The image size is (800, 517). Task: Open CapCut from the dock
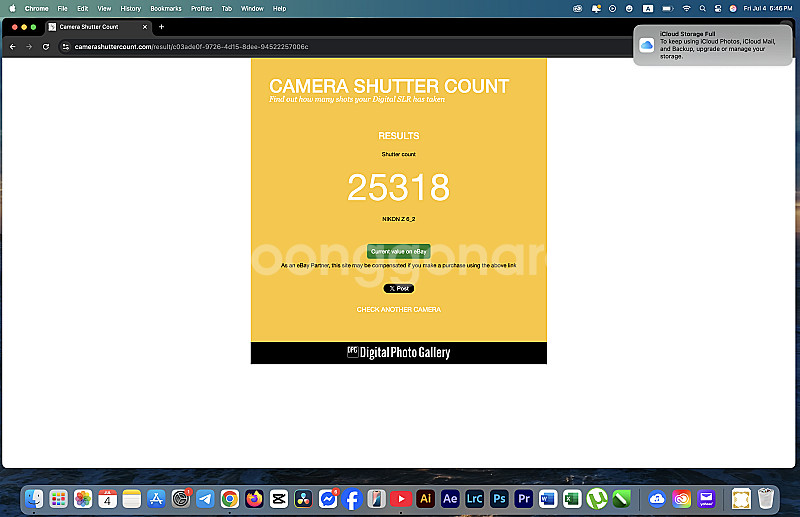(279, 499)
